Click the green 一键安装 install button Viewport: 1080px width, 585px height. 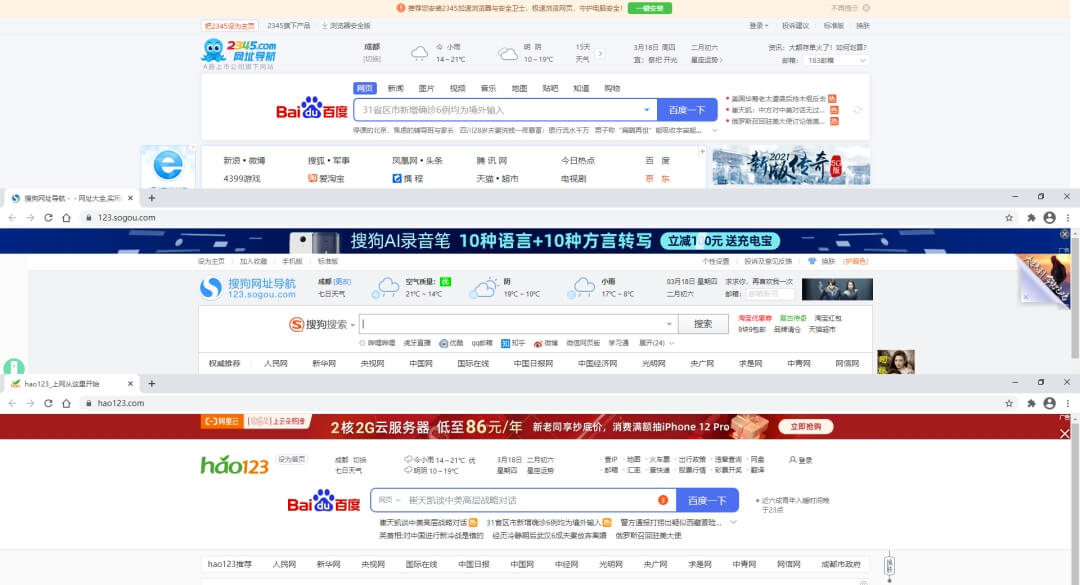[x=648, y=8]
